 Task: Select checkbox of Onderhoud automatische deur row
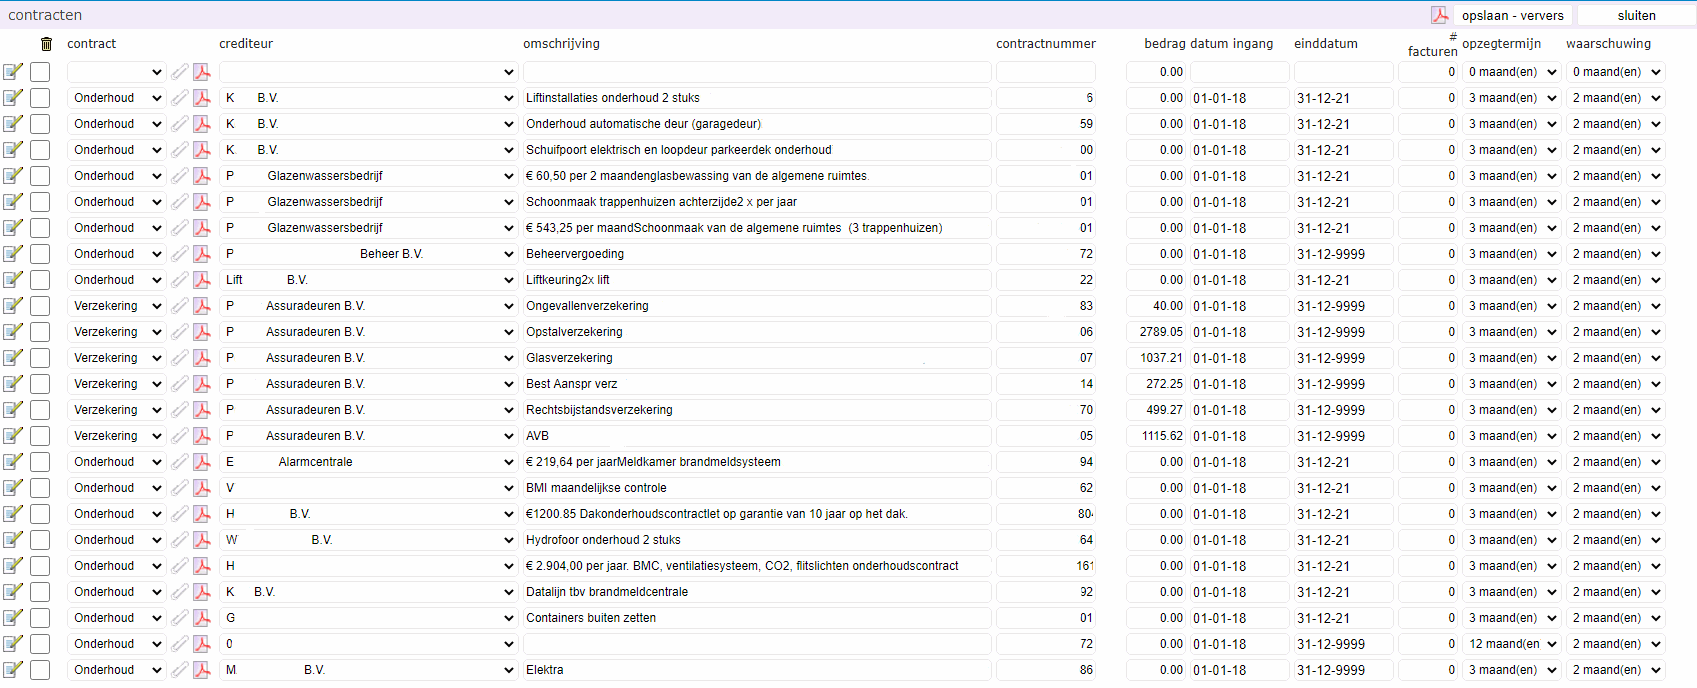coord(40,124)
